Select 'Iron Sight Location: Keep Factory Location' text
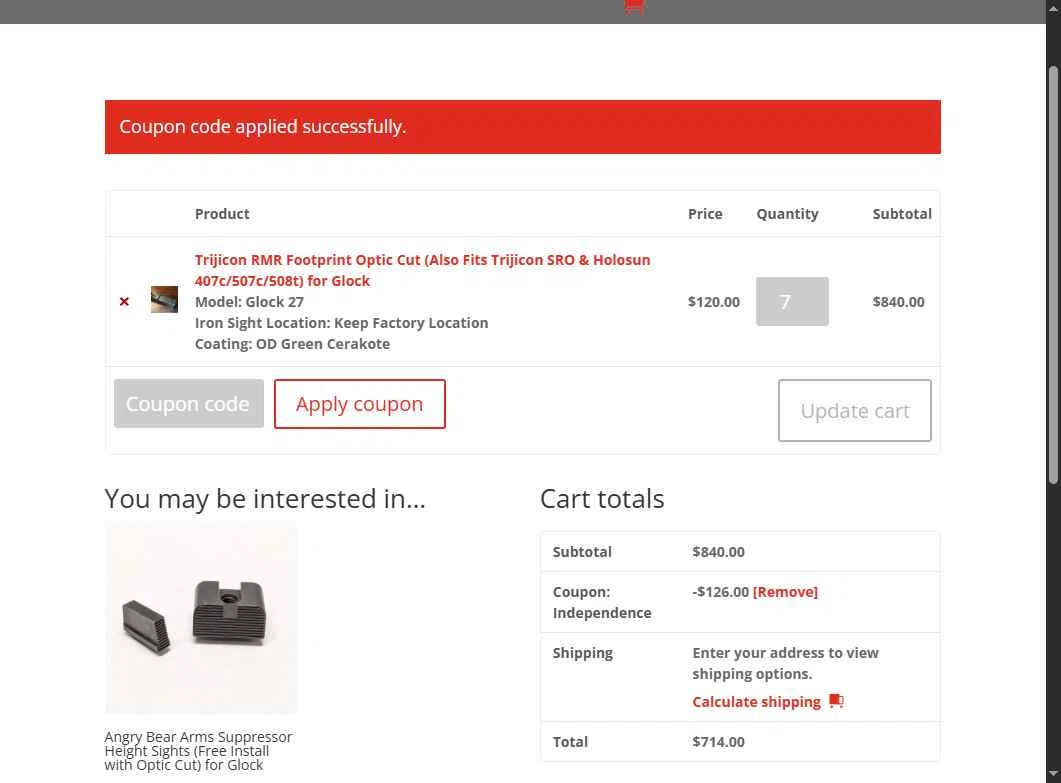The width and height of the screenshot is (1061, 783). click(341, 323)
